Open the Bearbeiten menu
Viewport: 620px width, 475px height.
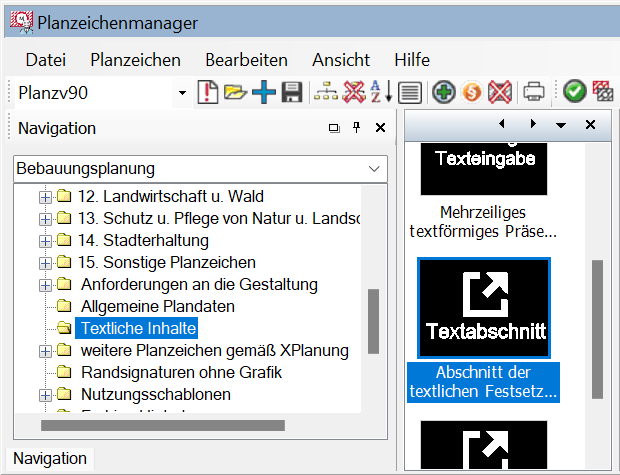coord(246,60)
